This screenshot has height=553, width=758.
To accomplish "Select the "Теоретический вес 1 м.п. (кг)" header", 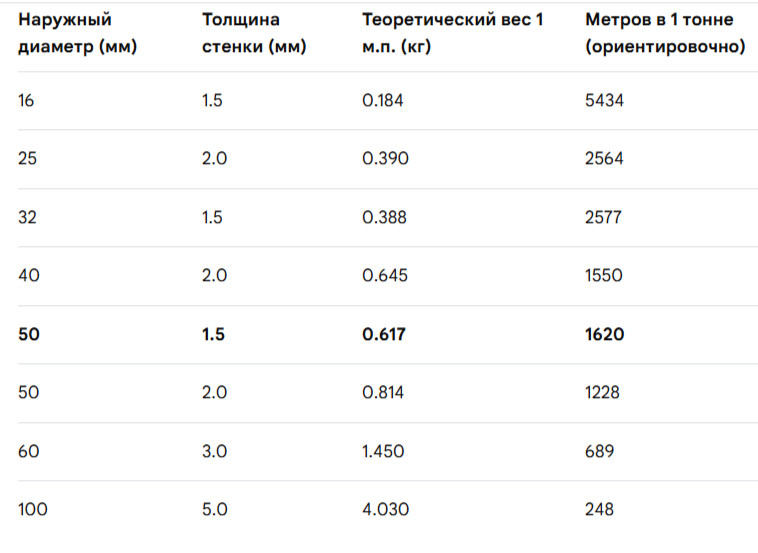I will pyautogui.click(x=452, y=33).
